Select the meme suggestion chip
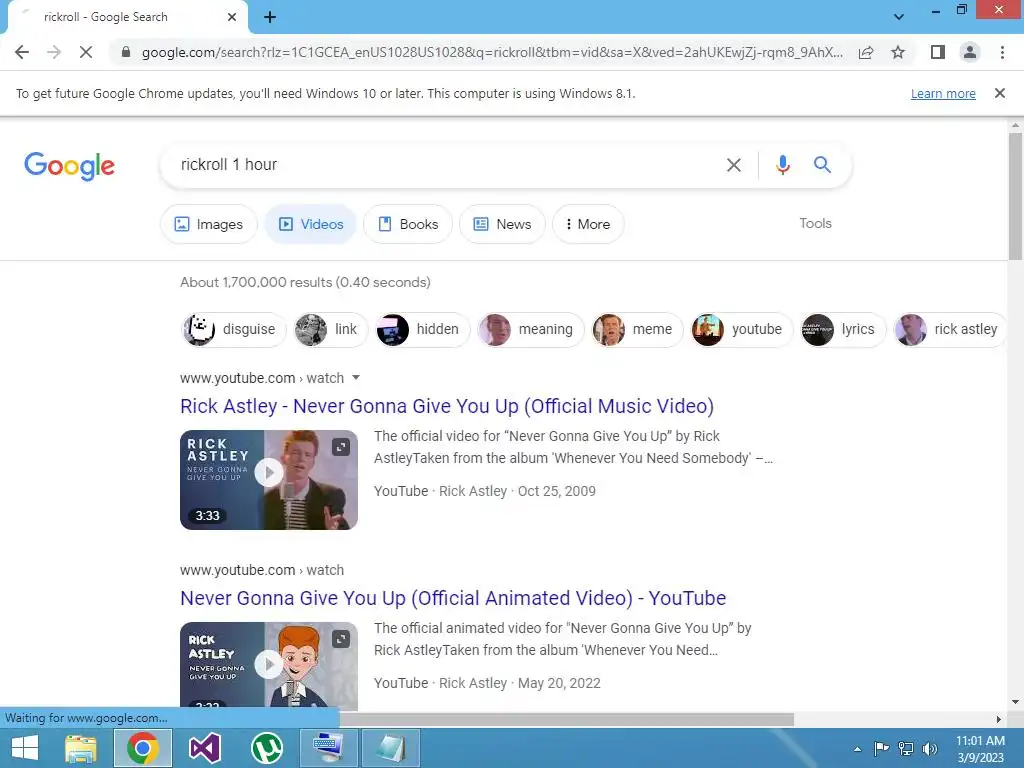This screenshot has height=768, width=1024. [637, 329]
